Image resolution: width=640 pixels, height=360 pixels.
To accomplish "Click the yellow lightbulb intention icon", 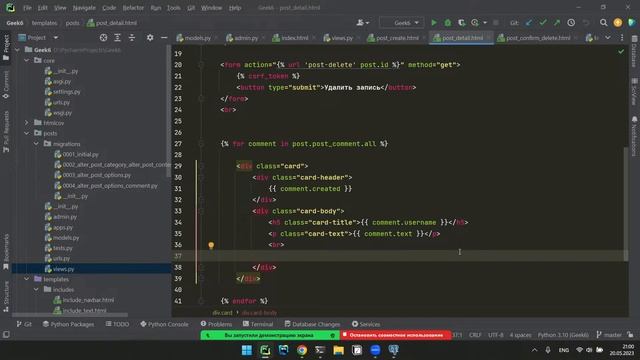I will [211, 245].
